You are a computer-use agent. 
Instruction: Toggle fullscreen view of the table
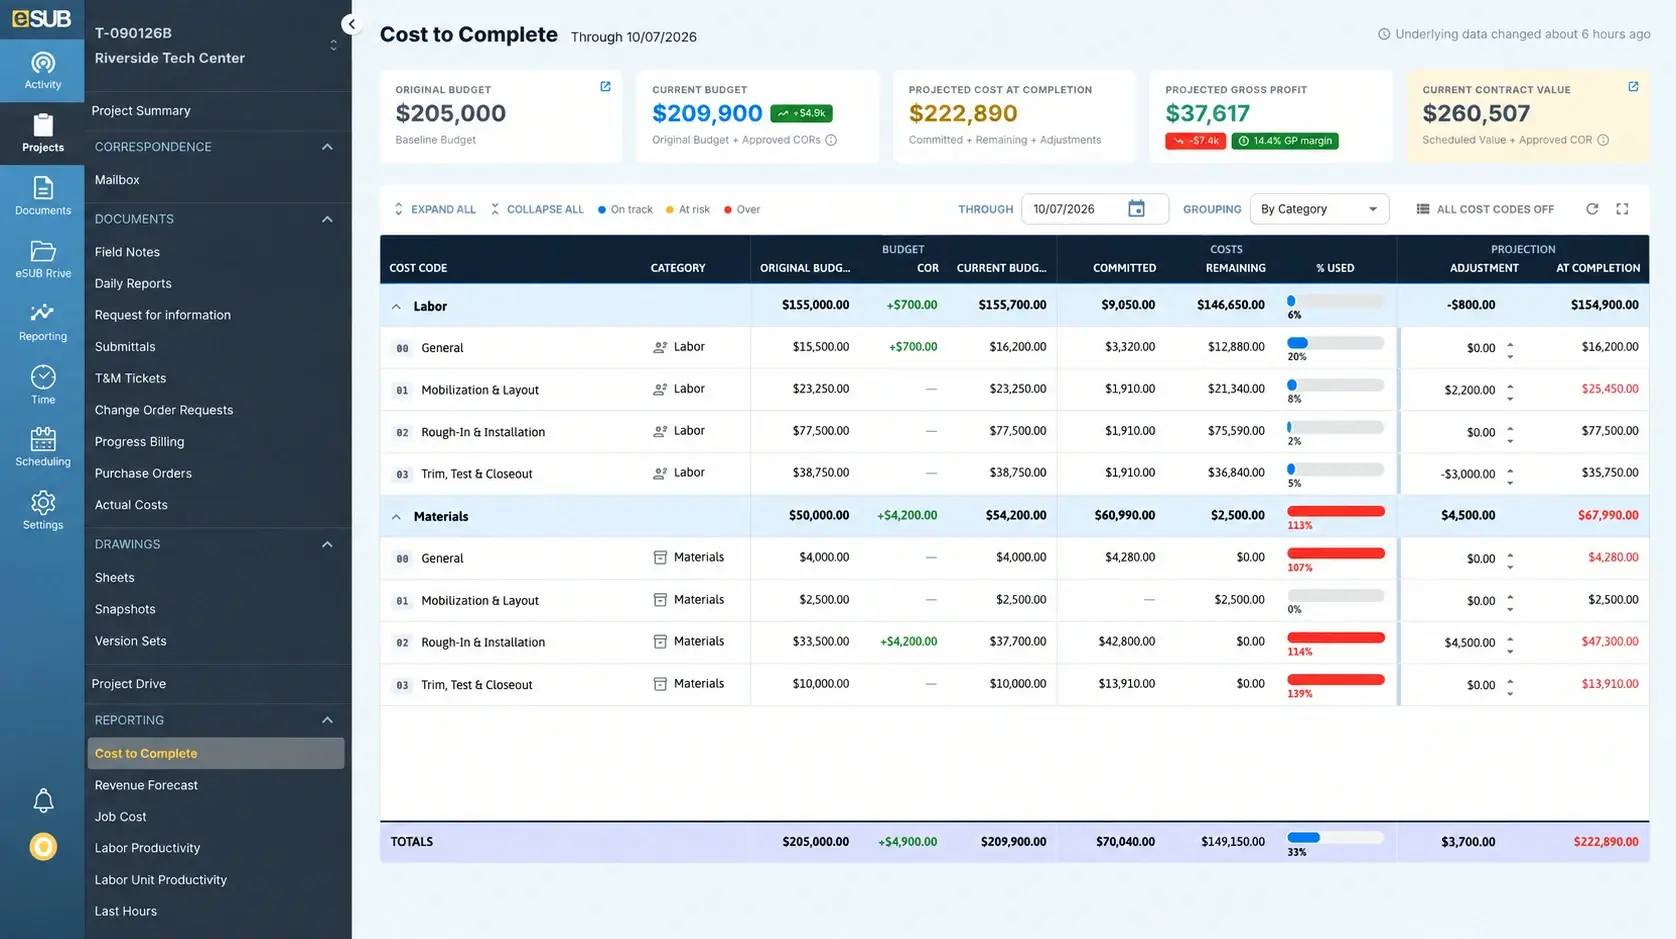[1622, 209]
